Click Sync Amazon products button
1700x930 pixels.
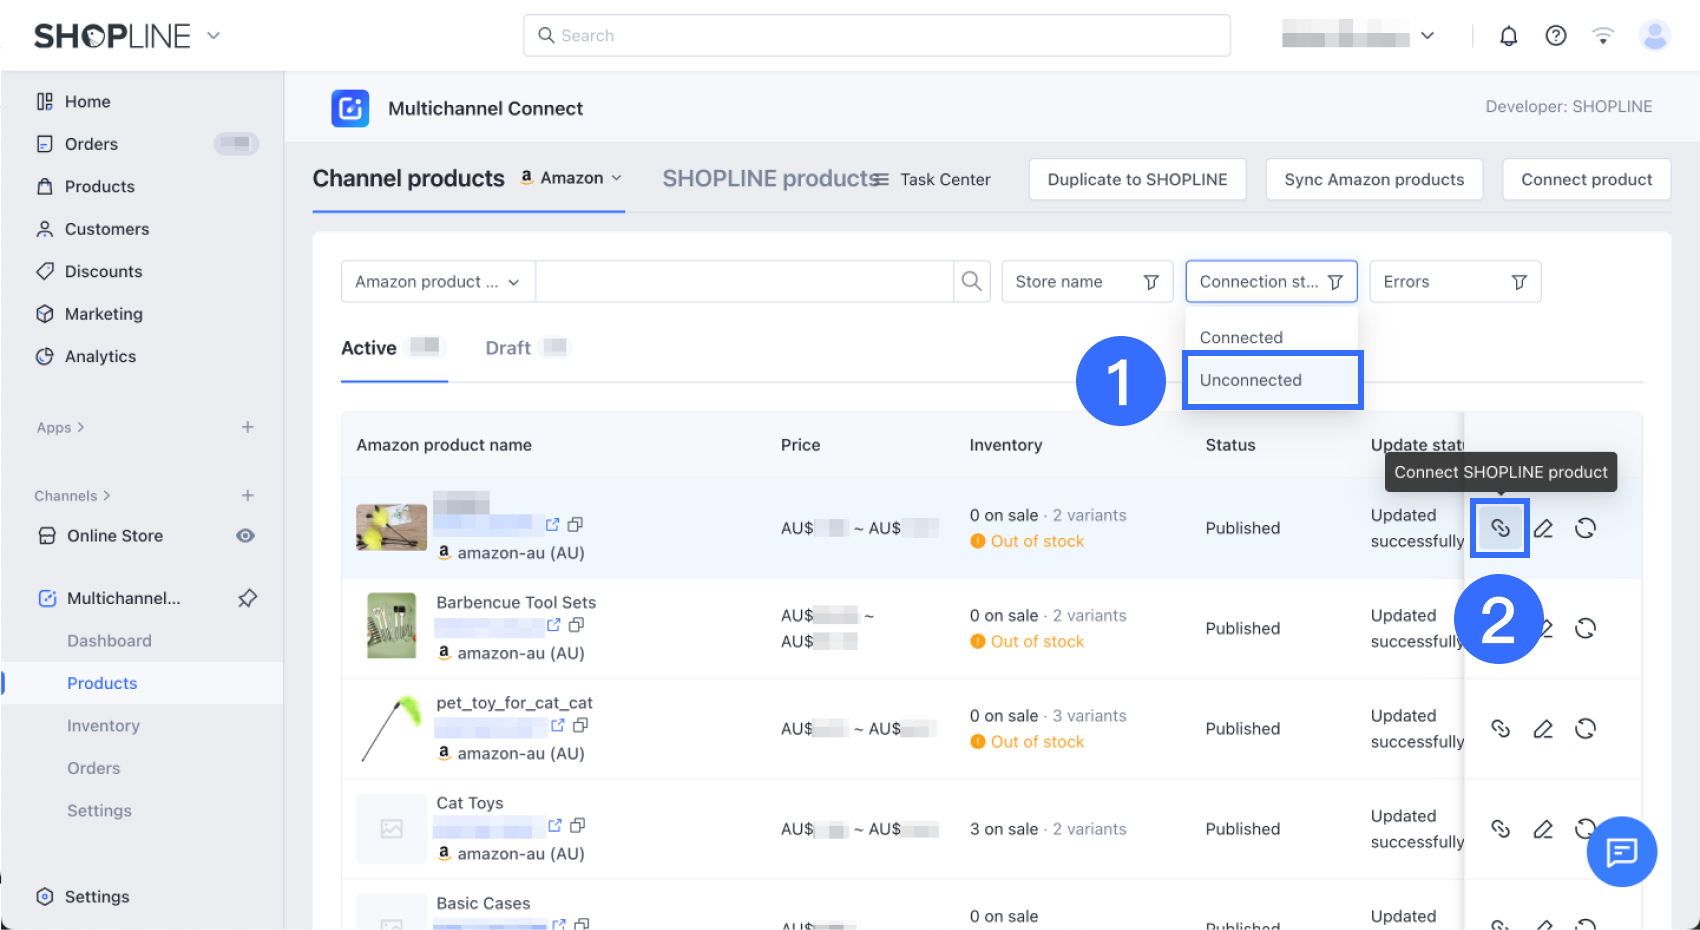(x=1374, y=179)
